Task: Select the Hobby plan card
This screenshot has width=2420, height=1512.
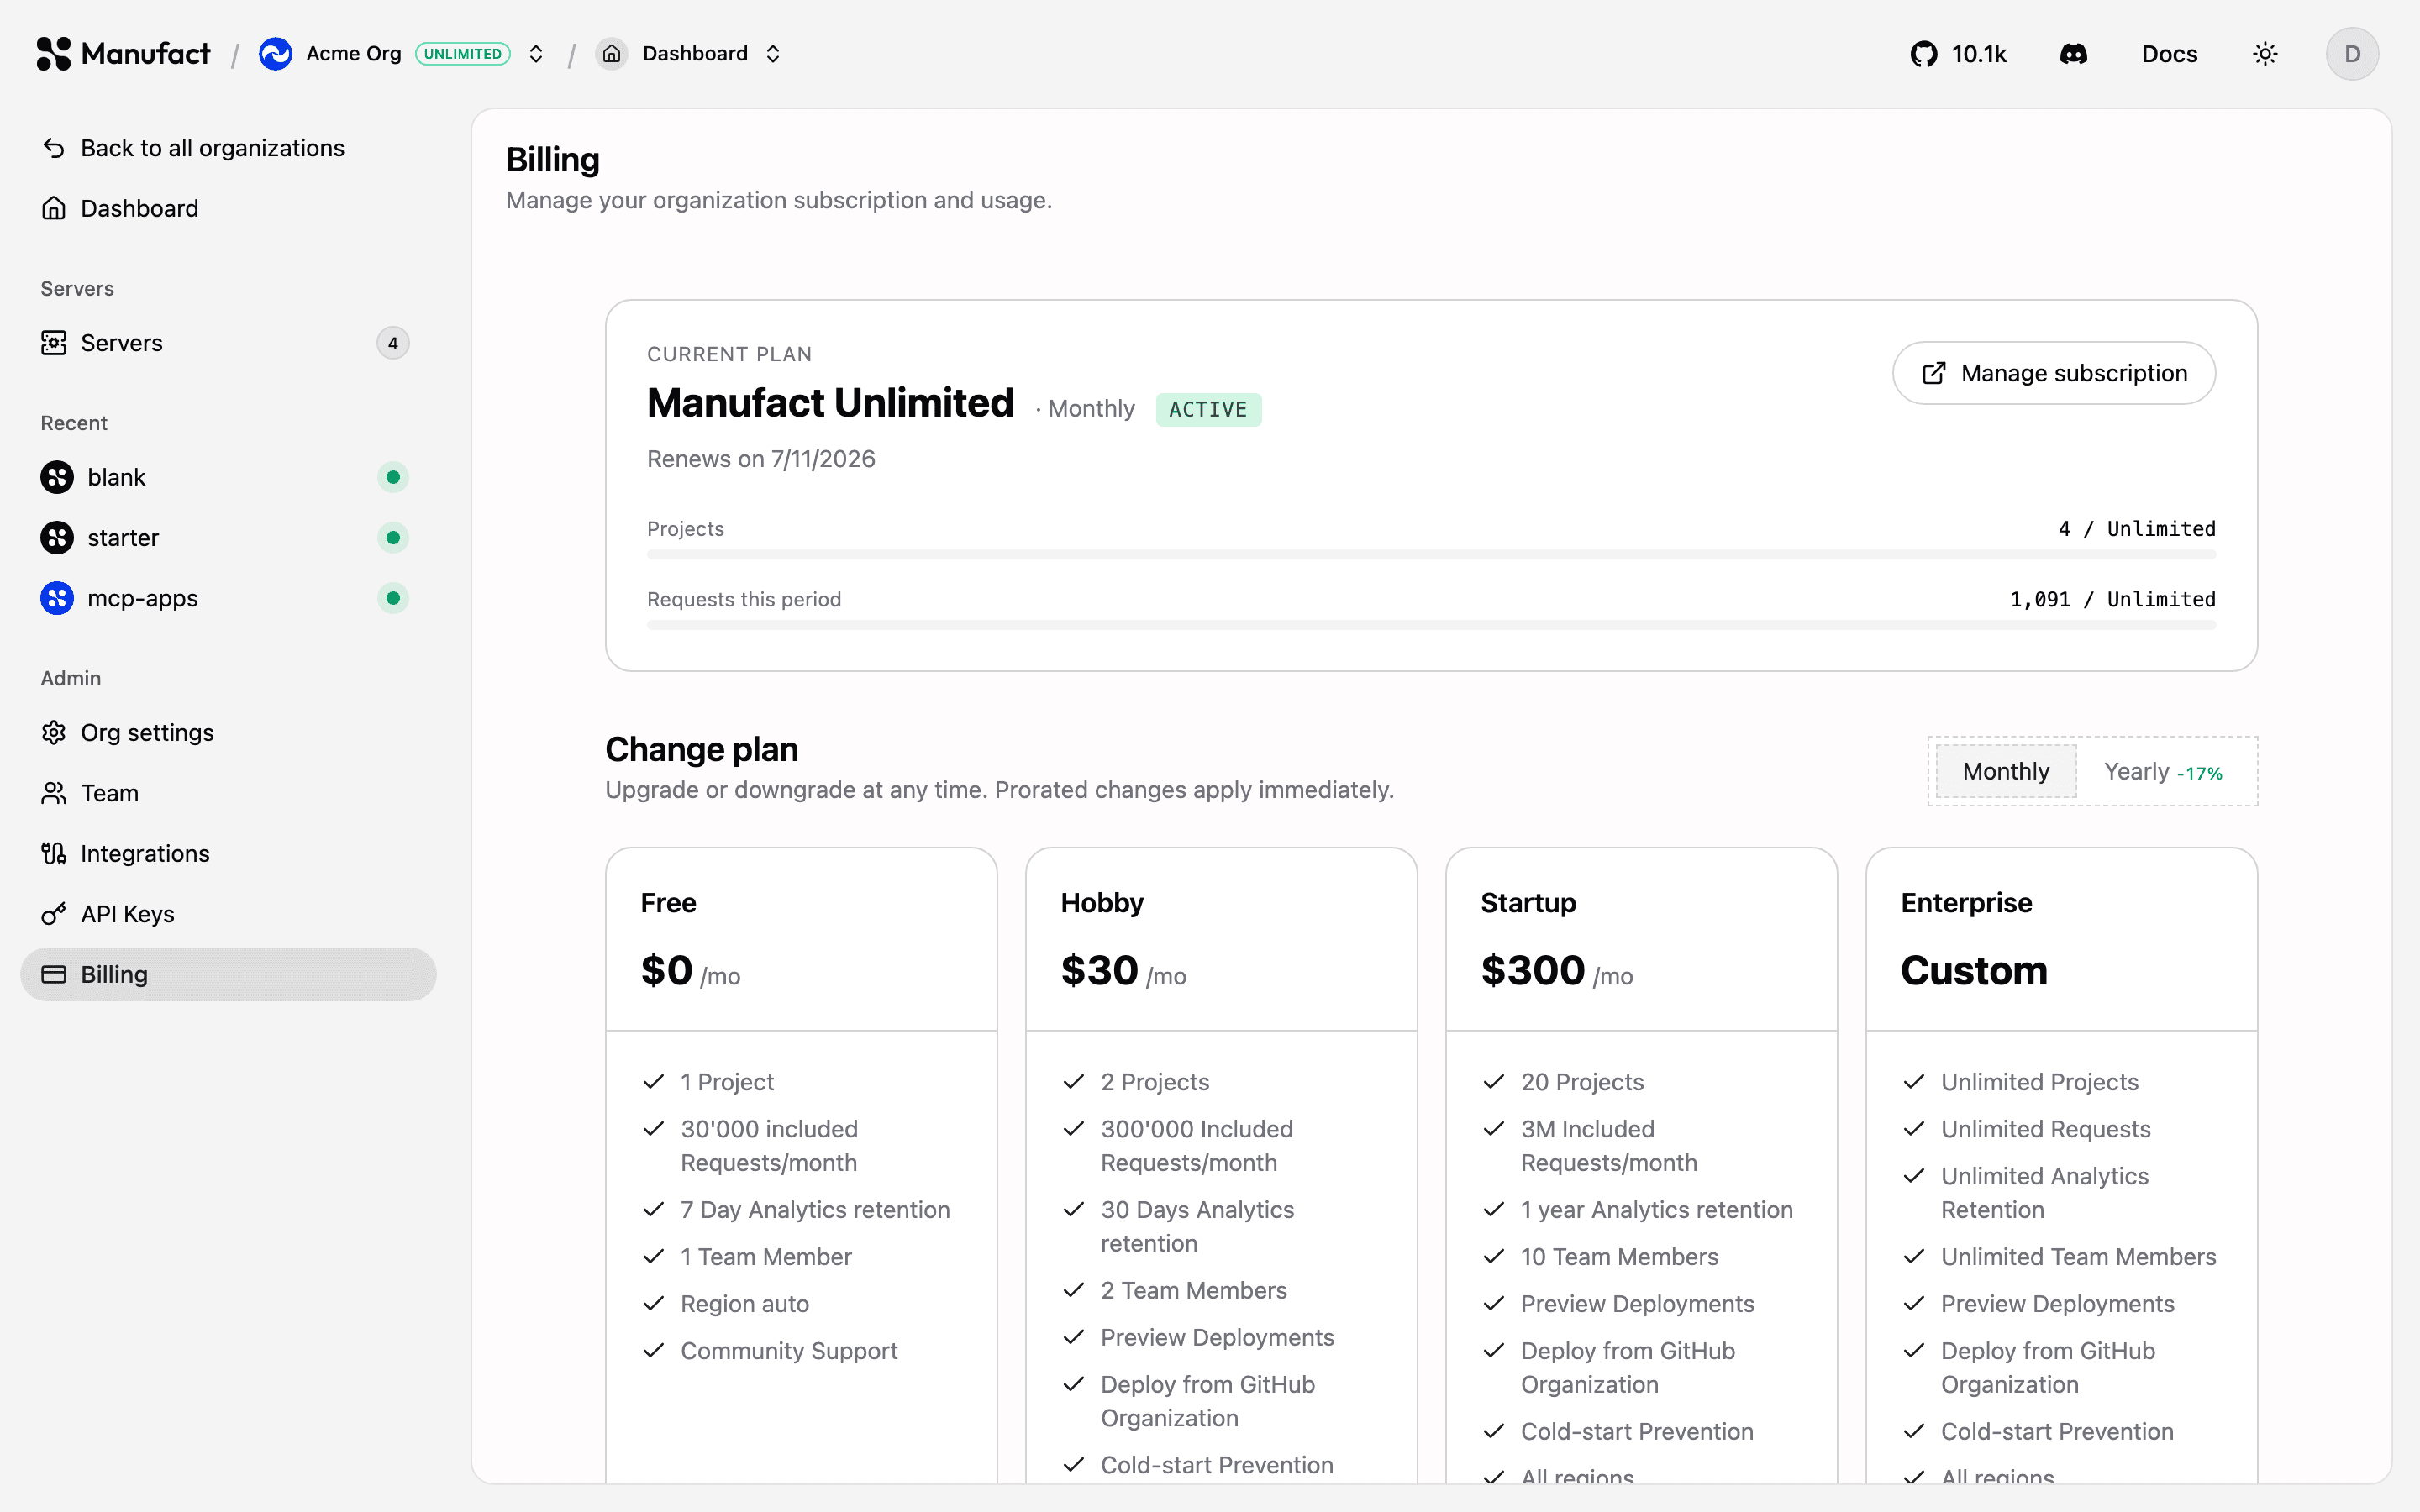Action: coord(1221,1165)
